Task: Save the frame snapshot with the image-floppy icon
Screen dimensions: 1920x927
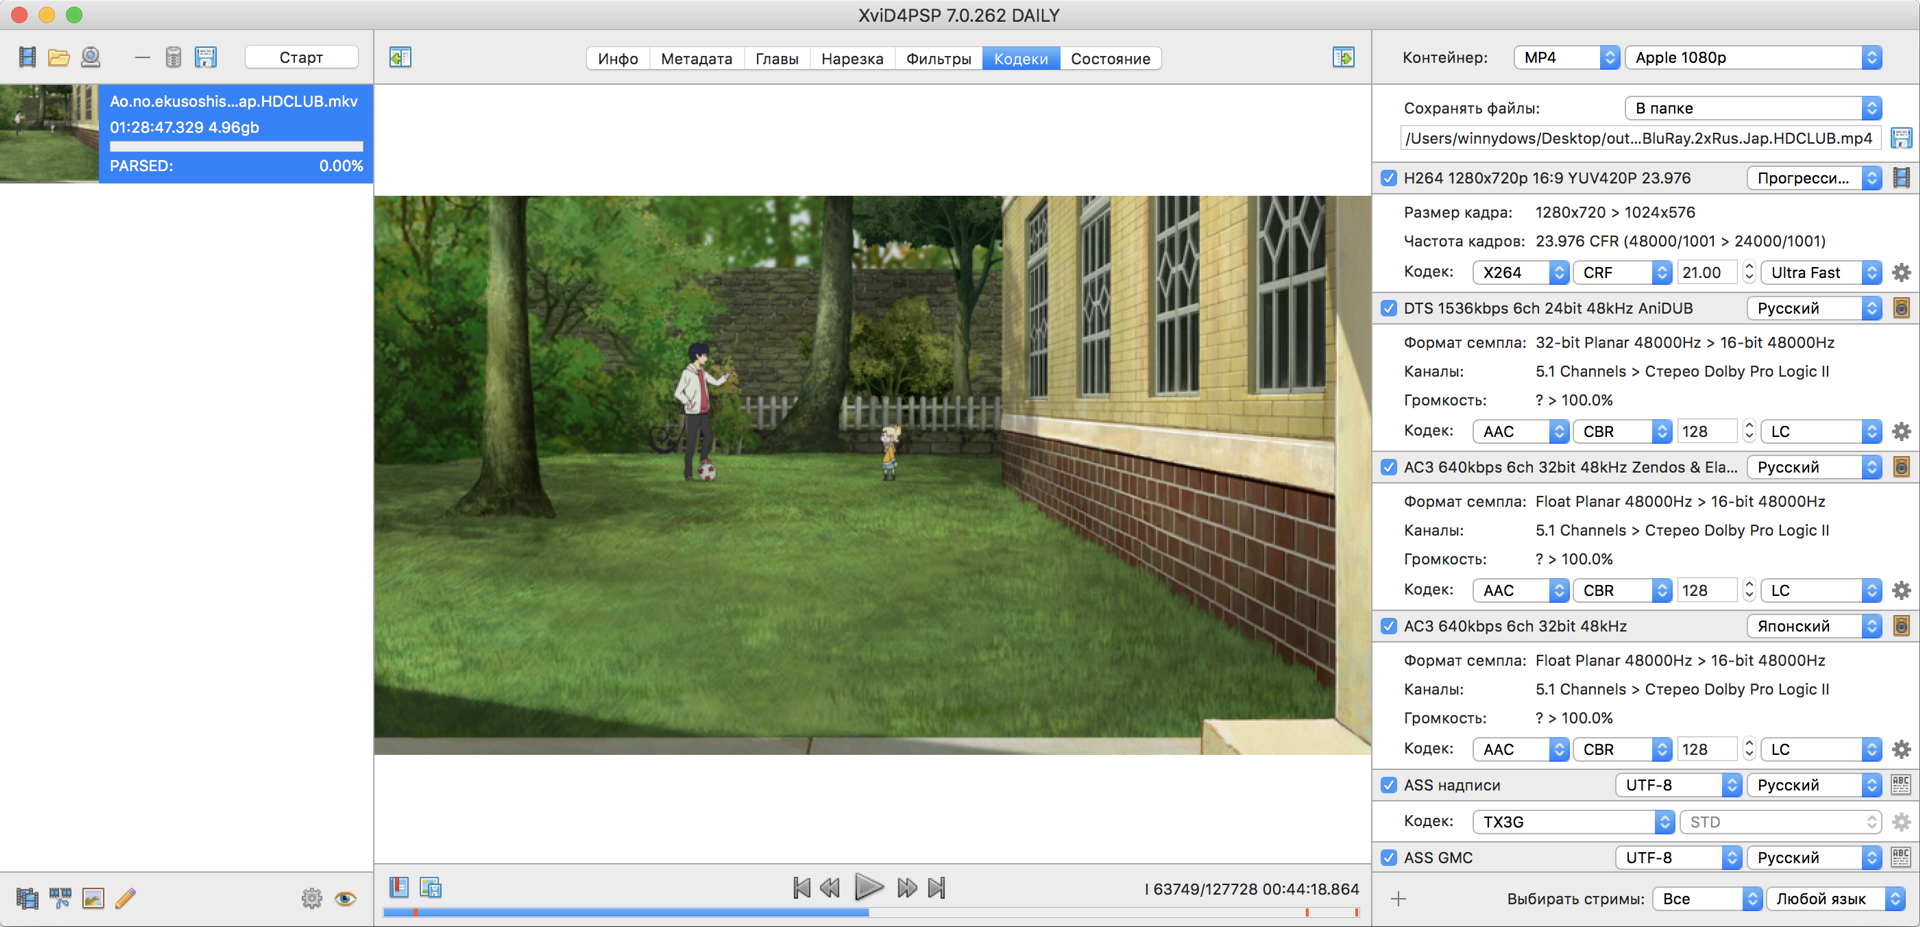Action: click(431, 887)
